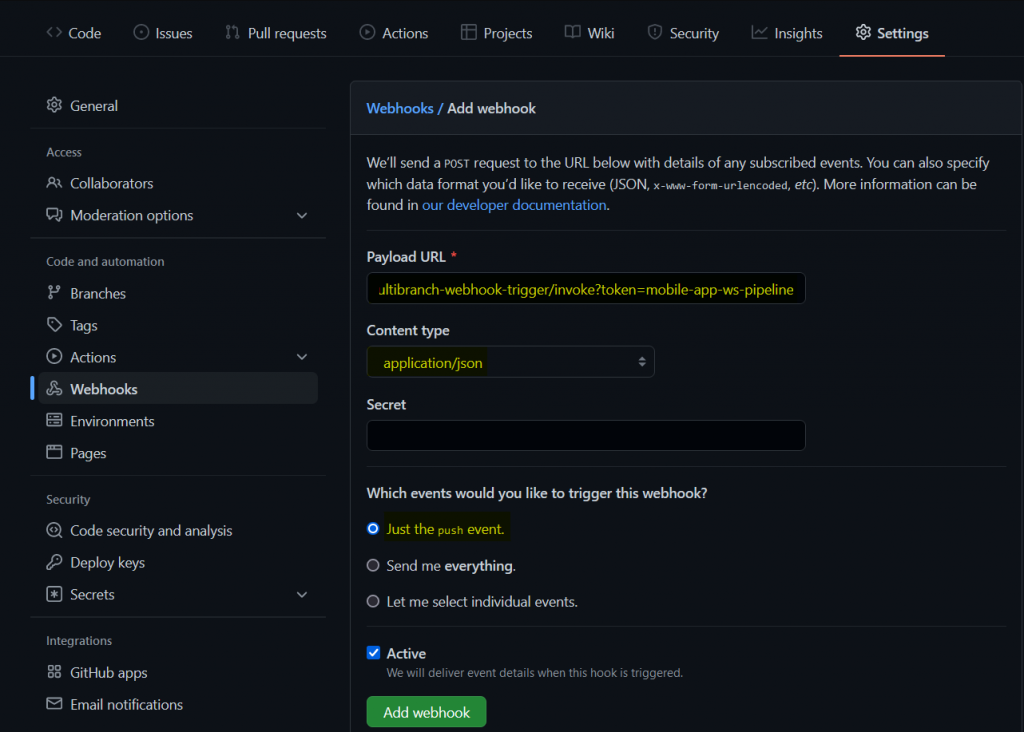Screen dimensions: 1024x732
Task: Select Send me everything option
Action: click(373, 565)
